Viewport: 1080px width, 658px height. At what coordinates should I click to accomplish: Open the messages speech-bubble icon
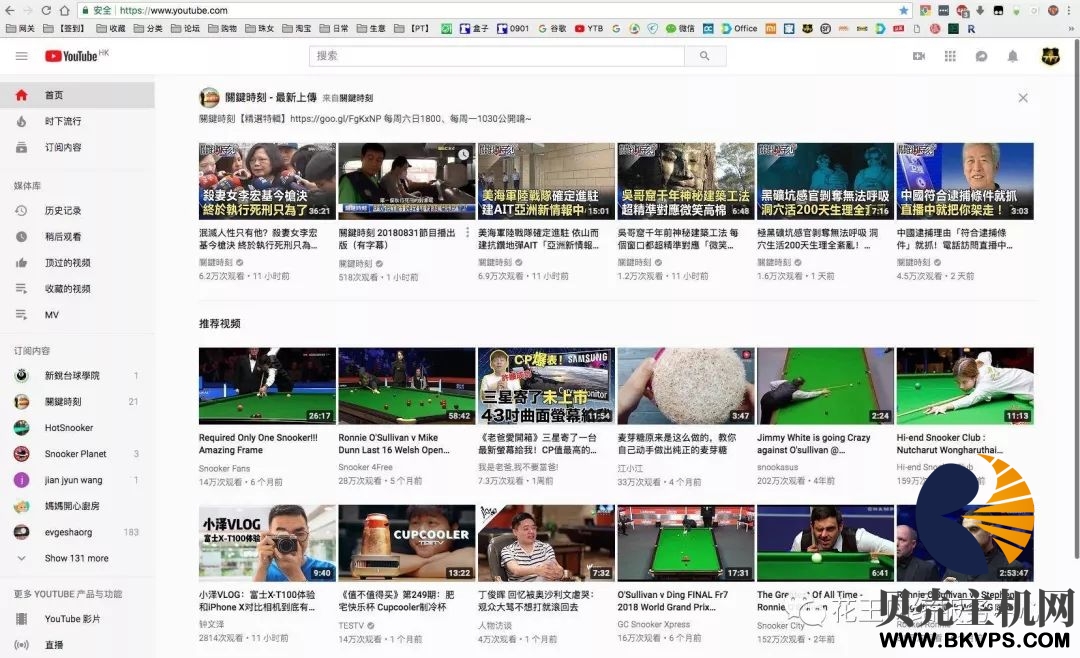click(x=982, y=56)
